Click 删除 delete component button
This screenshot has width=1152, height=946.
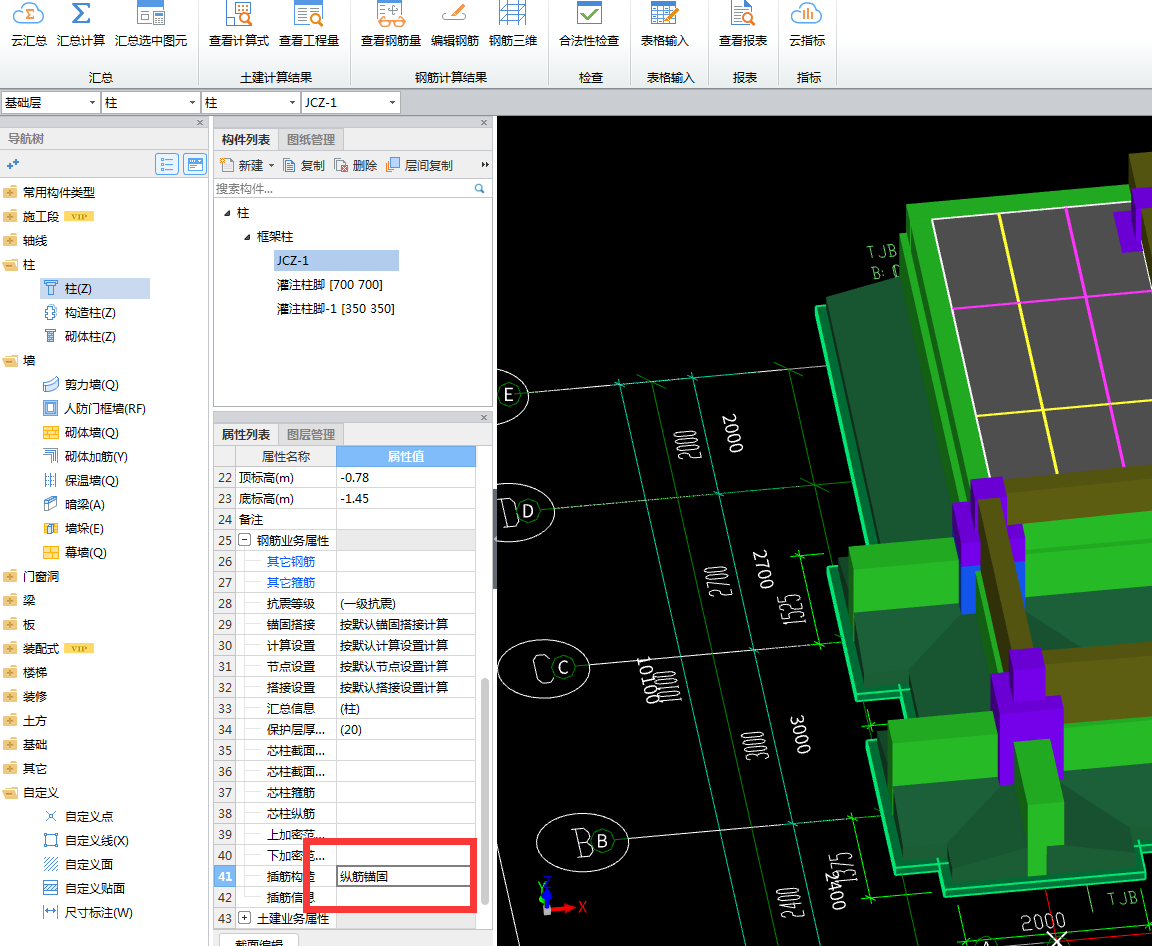(356, 165)
